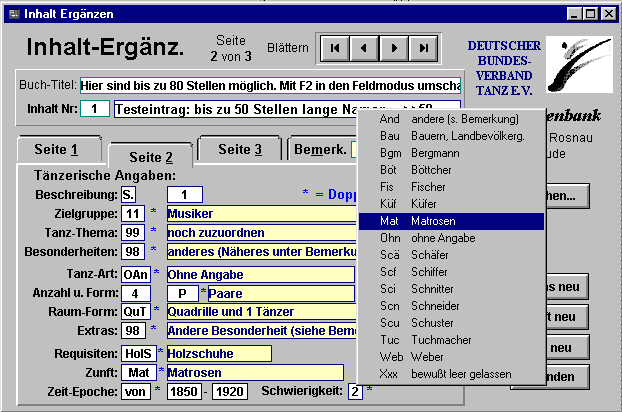Choose 'Fis Fischer' from the list
622x412 pixels.
[x=451, y=187]
